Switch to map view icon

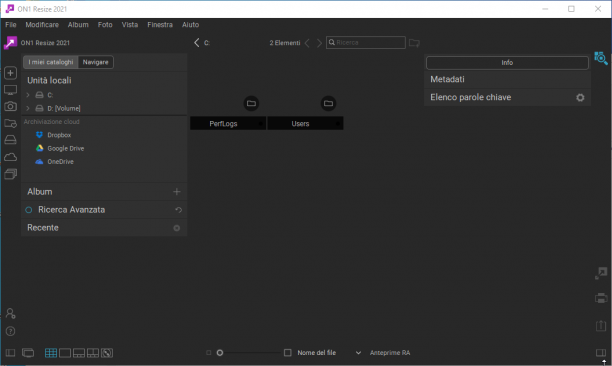(107, 353)
